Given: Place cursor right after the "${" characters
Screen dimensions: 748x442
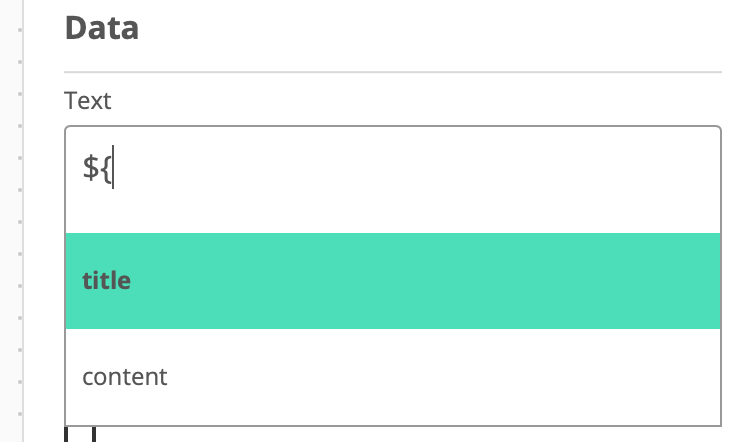Looking at the screenshot, I should 114,167.
